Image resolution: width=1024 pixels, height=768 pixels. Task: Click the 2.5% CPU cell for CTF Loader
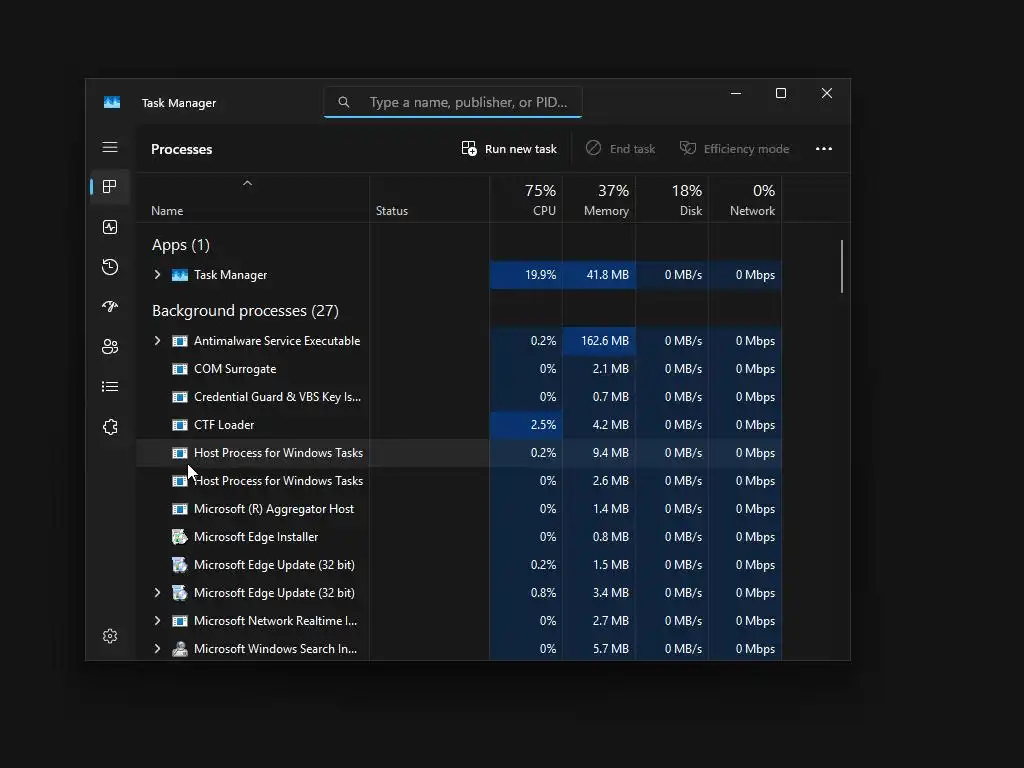coord(526,425)
